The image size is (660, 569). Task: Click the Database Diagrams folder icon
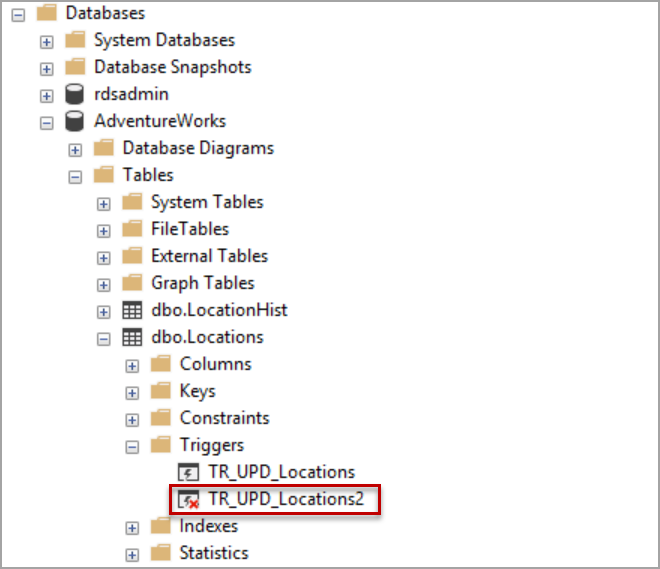pyautogui.click(x=103, y=148)
